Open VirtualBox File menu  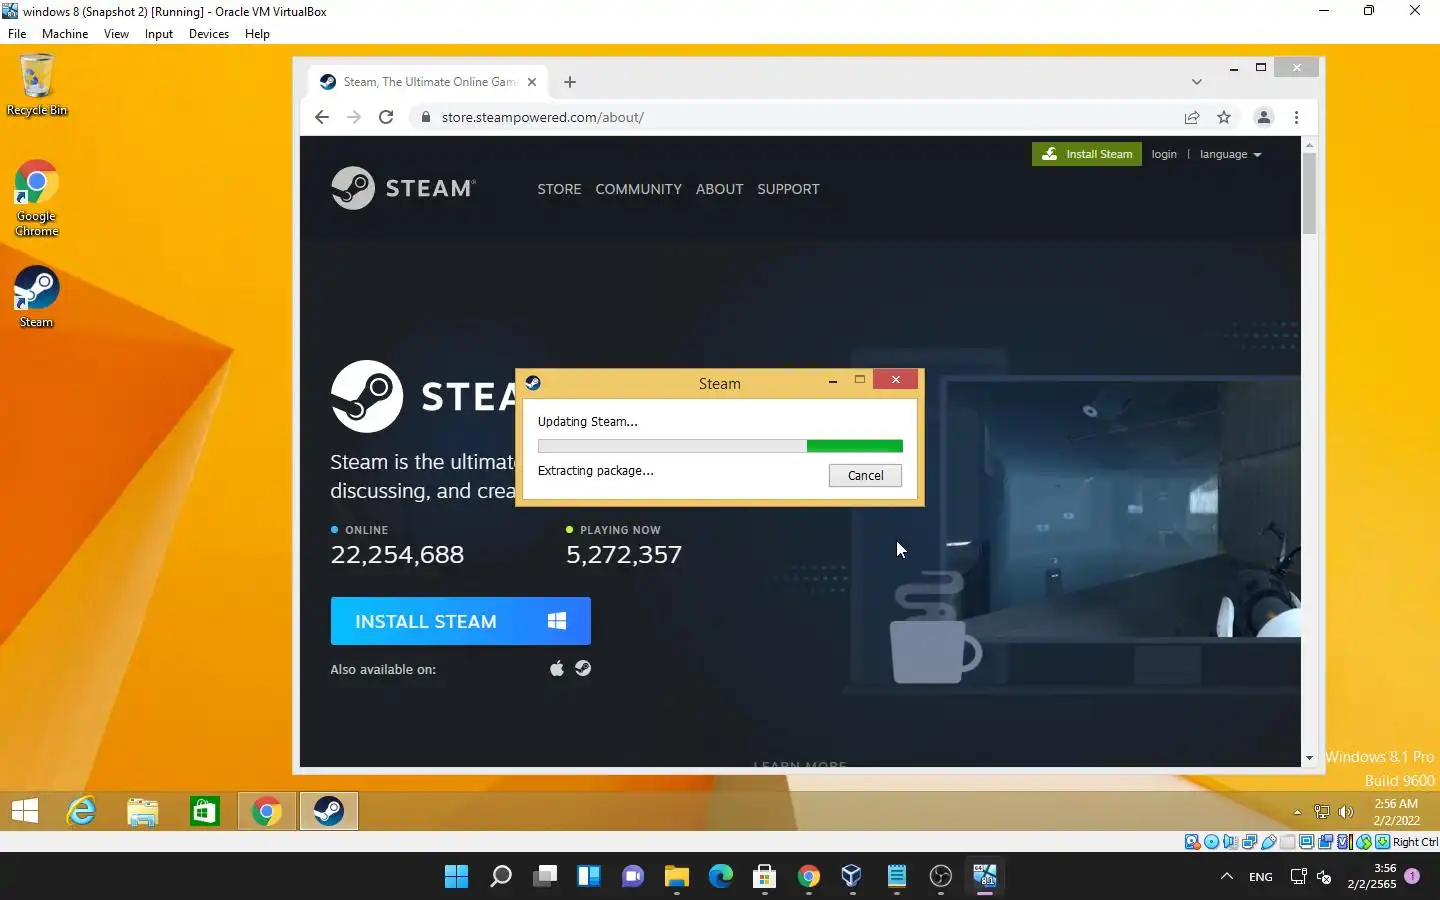pyautogui.click(x=17, y=34)
